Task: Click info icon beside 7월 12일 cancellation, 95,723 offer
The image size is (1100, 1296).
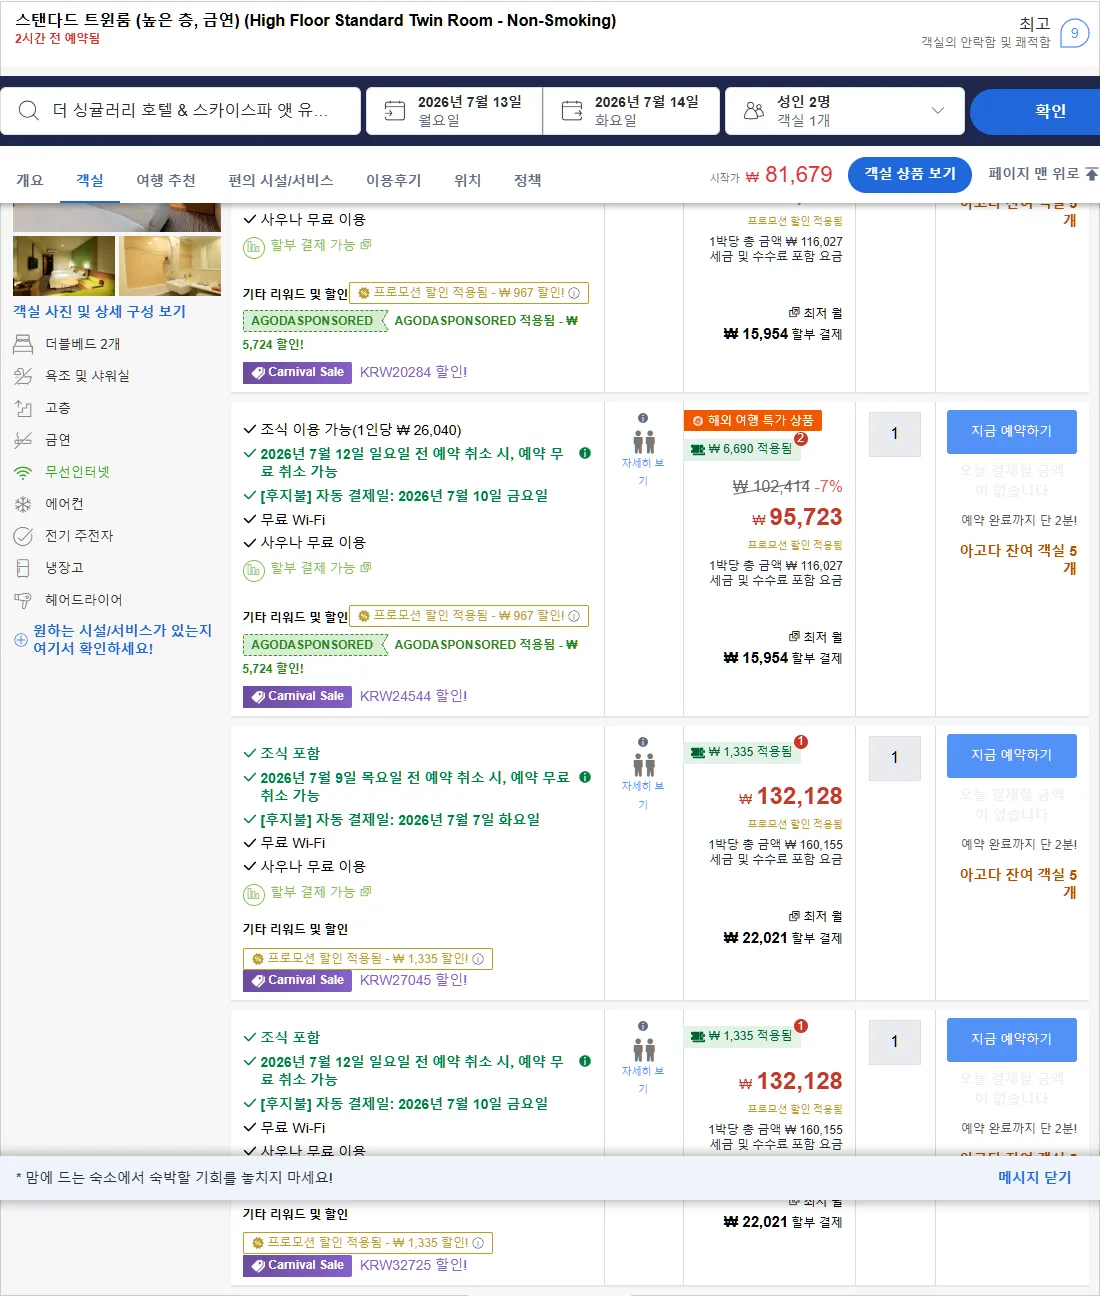Action: (x=585, y=453)
